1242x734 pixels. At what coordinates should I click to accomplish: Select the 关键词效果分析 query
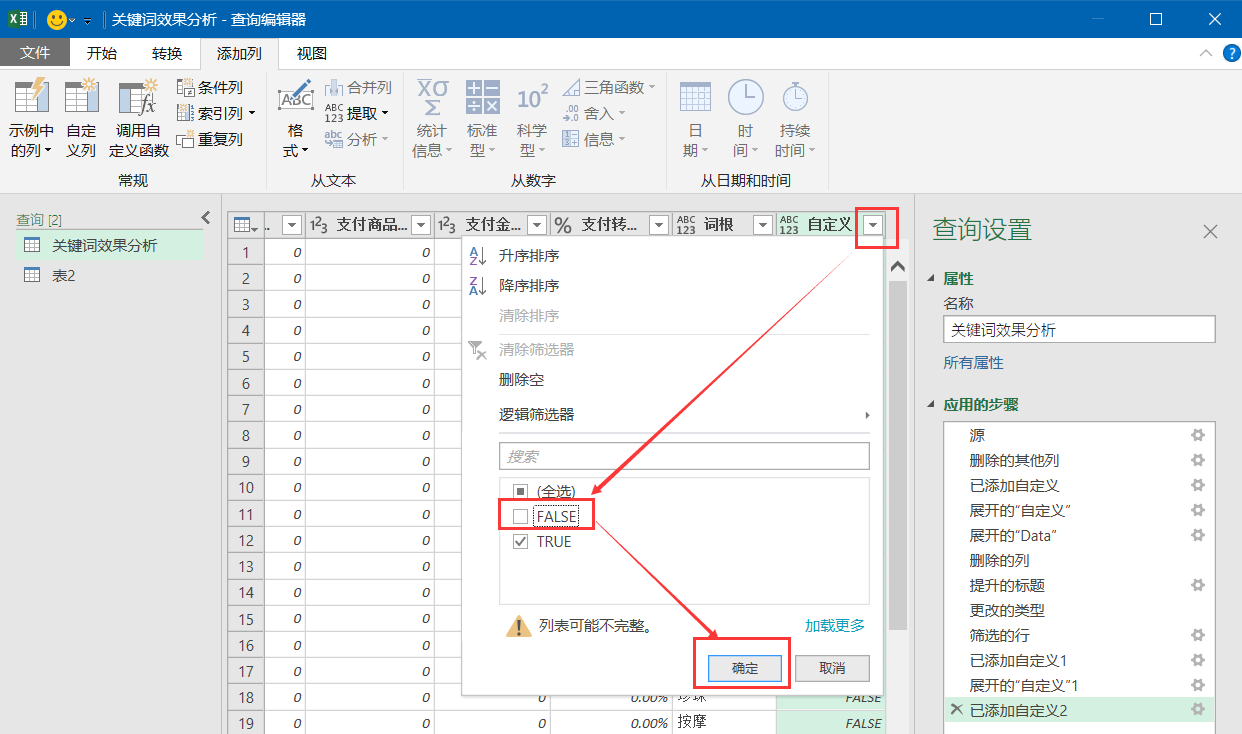pos(109,245)
